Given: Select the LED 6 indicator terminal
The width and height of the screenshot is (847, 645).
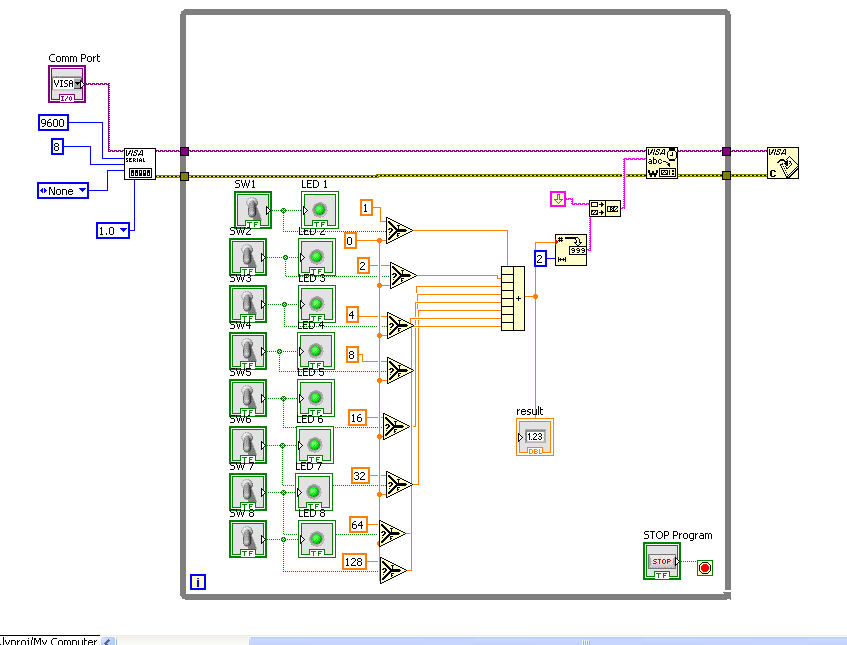Looking at the screenshot, I should [315, 445].
